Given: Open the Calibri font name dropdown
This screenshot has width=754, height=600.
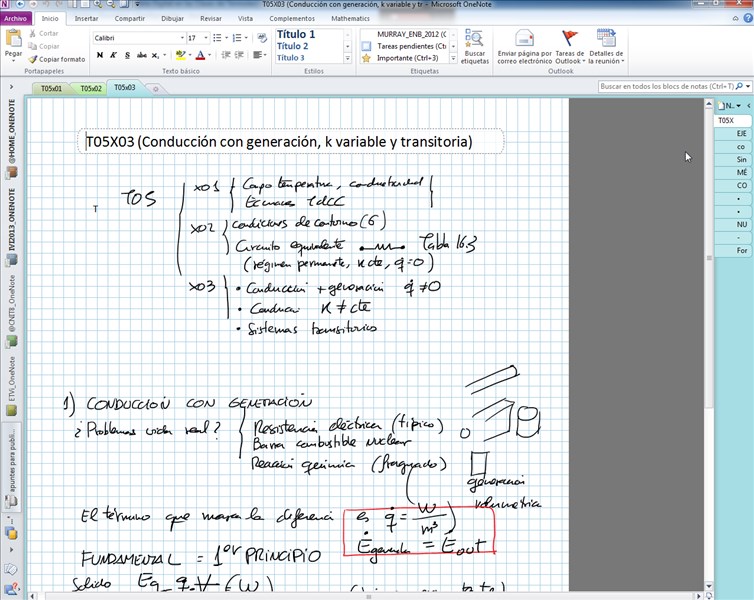Looking at the screenshot, I should (182, 38).
